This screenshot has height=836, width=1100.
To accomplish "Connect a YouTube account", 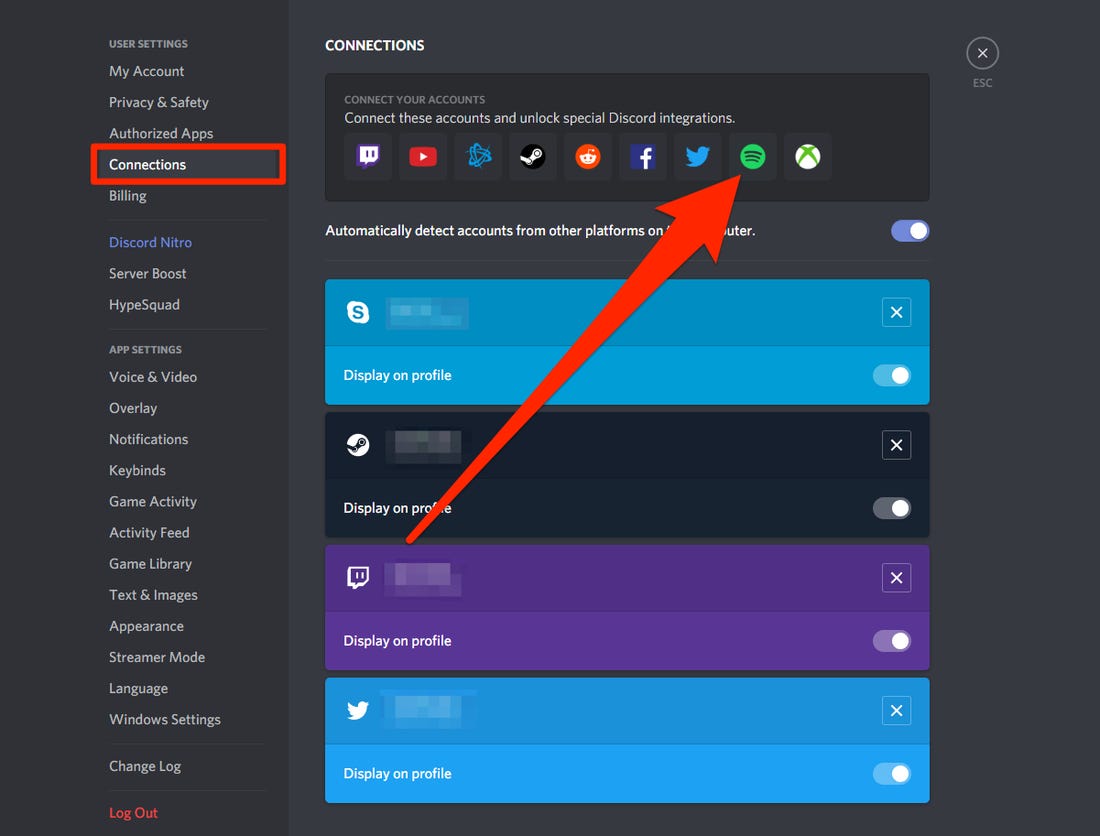I will click(x=422, y=157).
